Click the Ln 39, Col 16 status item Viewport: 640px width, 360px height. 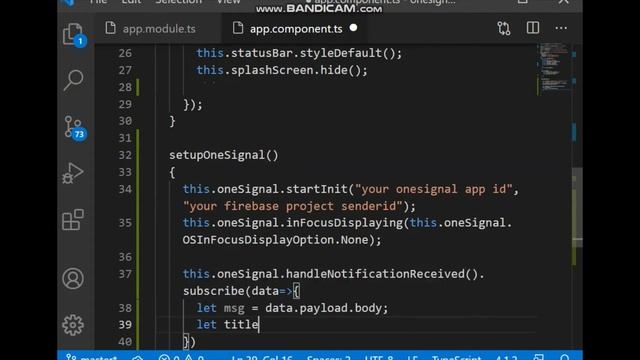262,358
